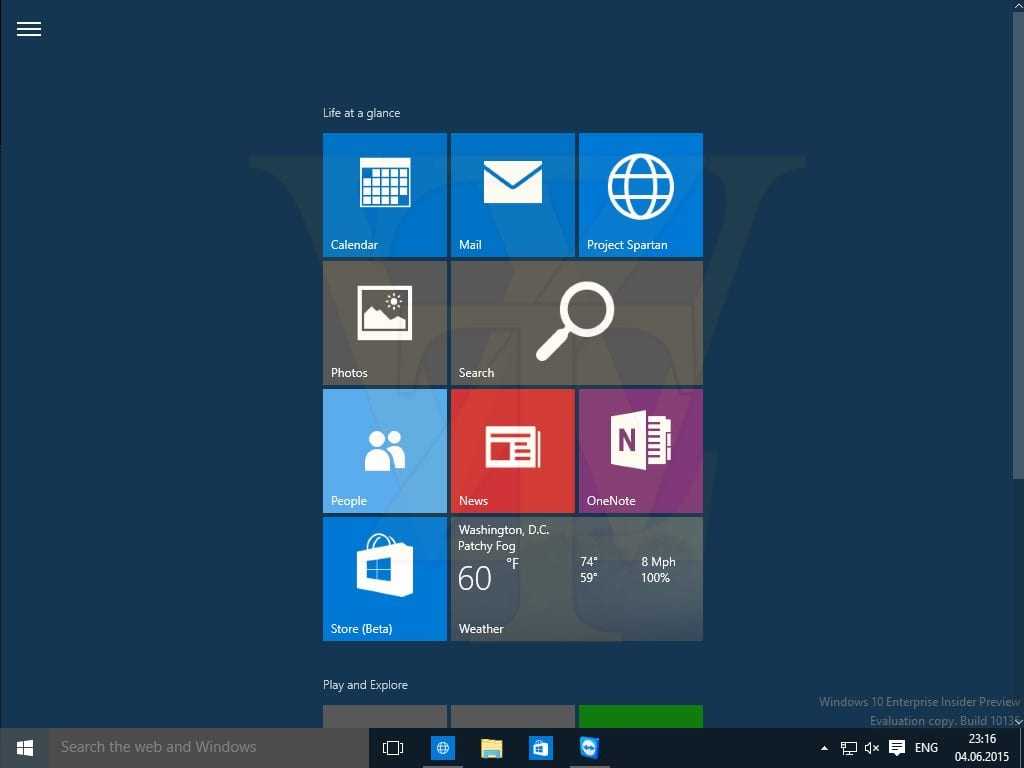
Task: Open Task View from the taskbar
Action: (x=393, y=747)
